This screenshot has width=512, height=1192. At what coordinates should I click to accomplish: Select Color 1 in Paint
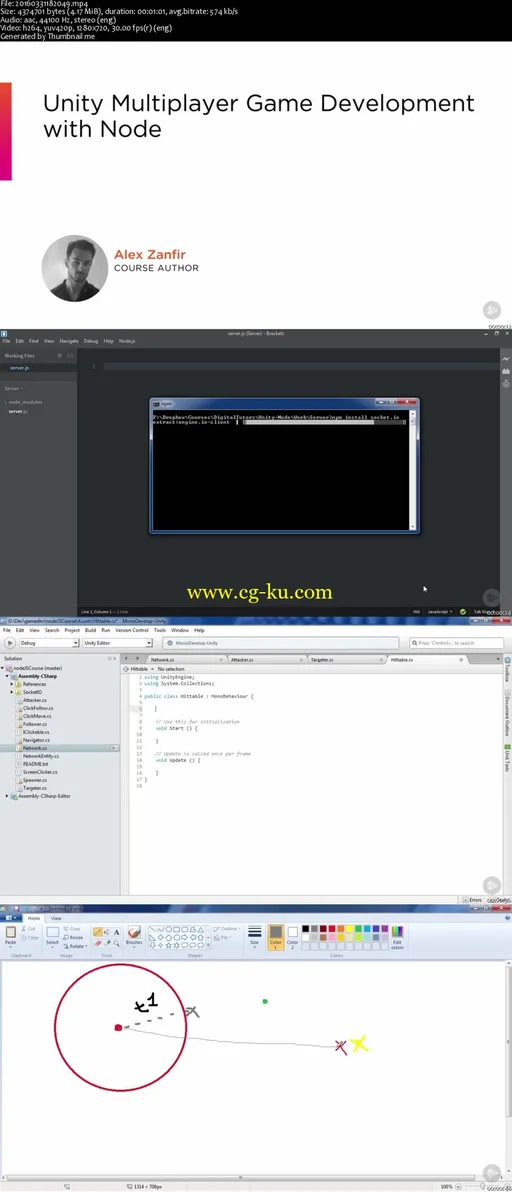276,937
